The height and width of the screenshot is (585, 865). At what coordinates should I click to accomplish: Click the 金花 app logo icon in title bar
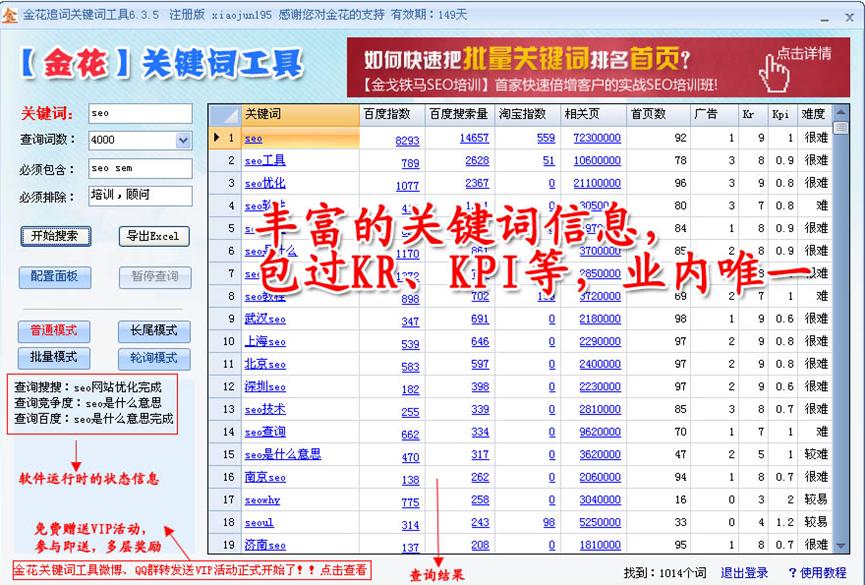10,15
